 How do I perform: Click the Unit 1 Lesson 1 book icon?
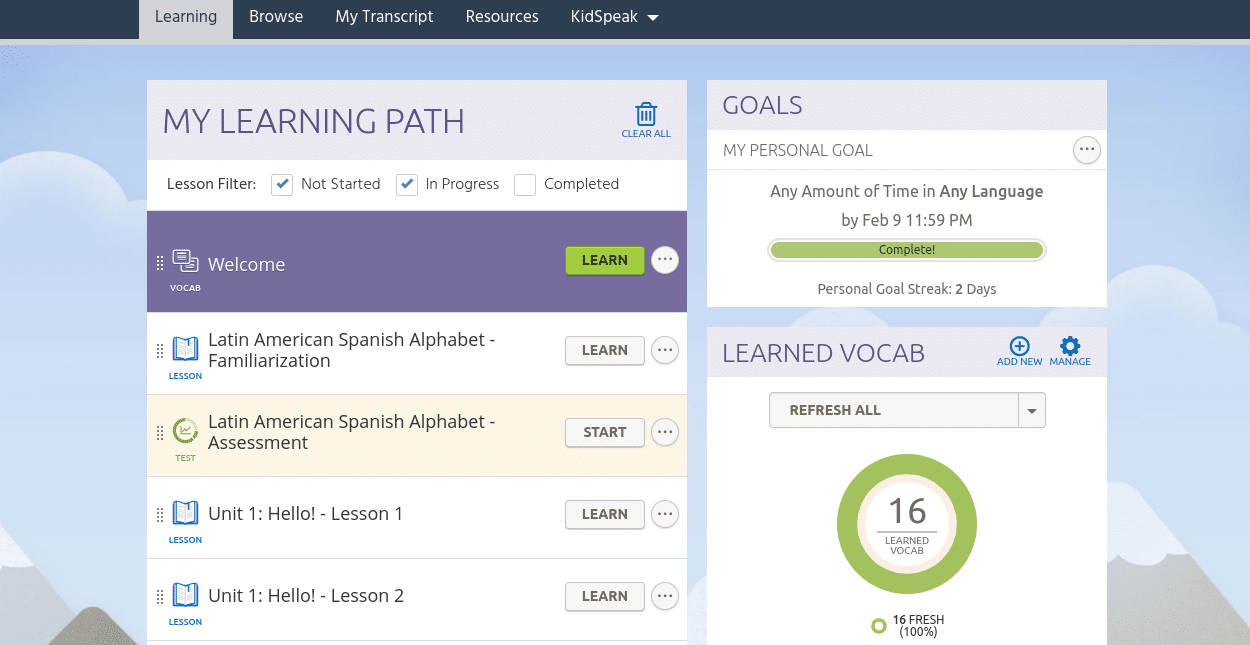[x=185, y=514]
